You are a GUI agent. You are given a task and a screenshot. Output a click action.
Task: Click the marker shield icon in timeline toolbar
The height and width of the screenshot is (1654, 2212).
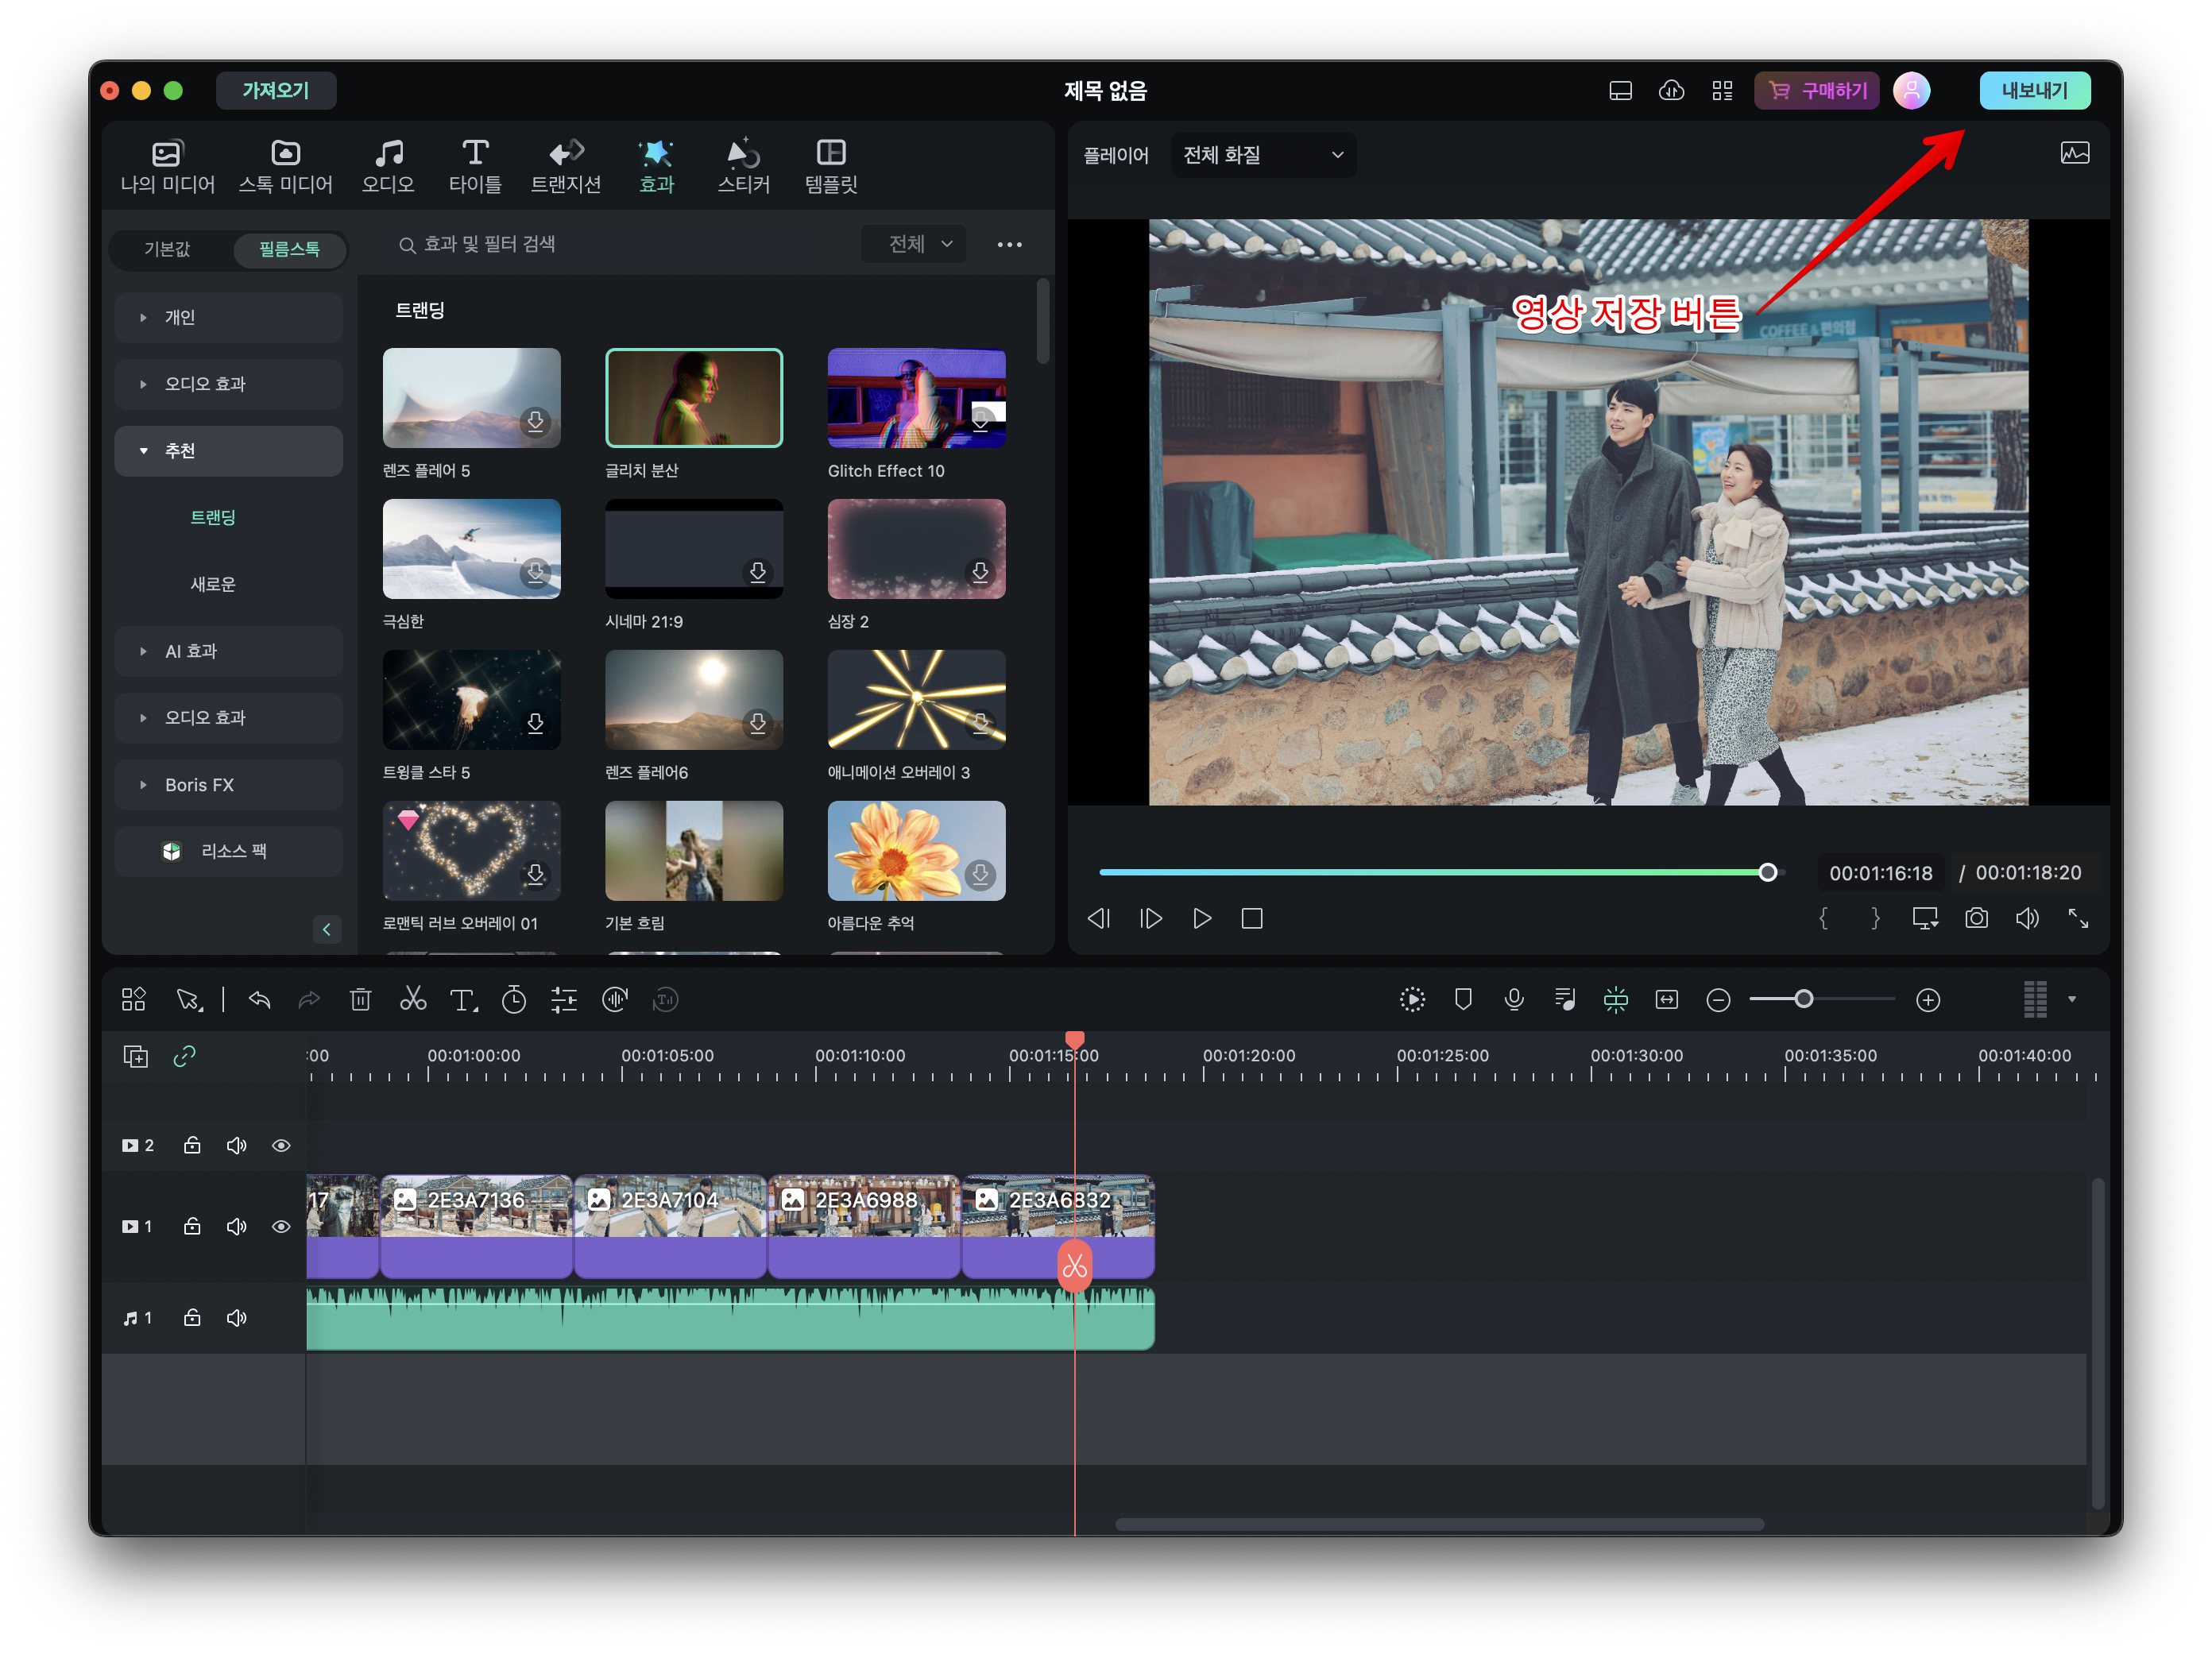tap(1463, 999)
